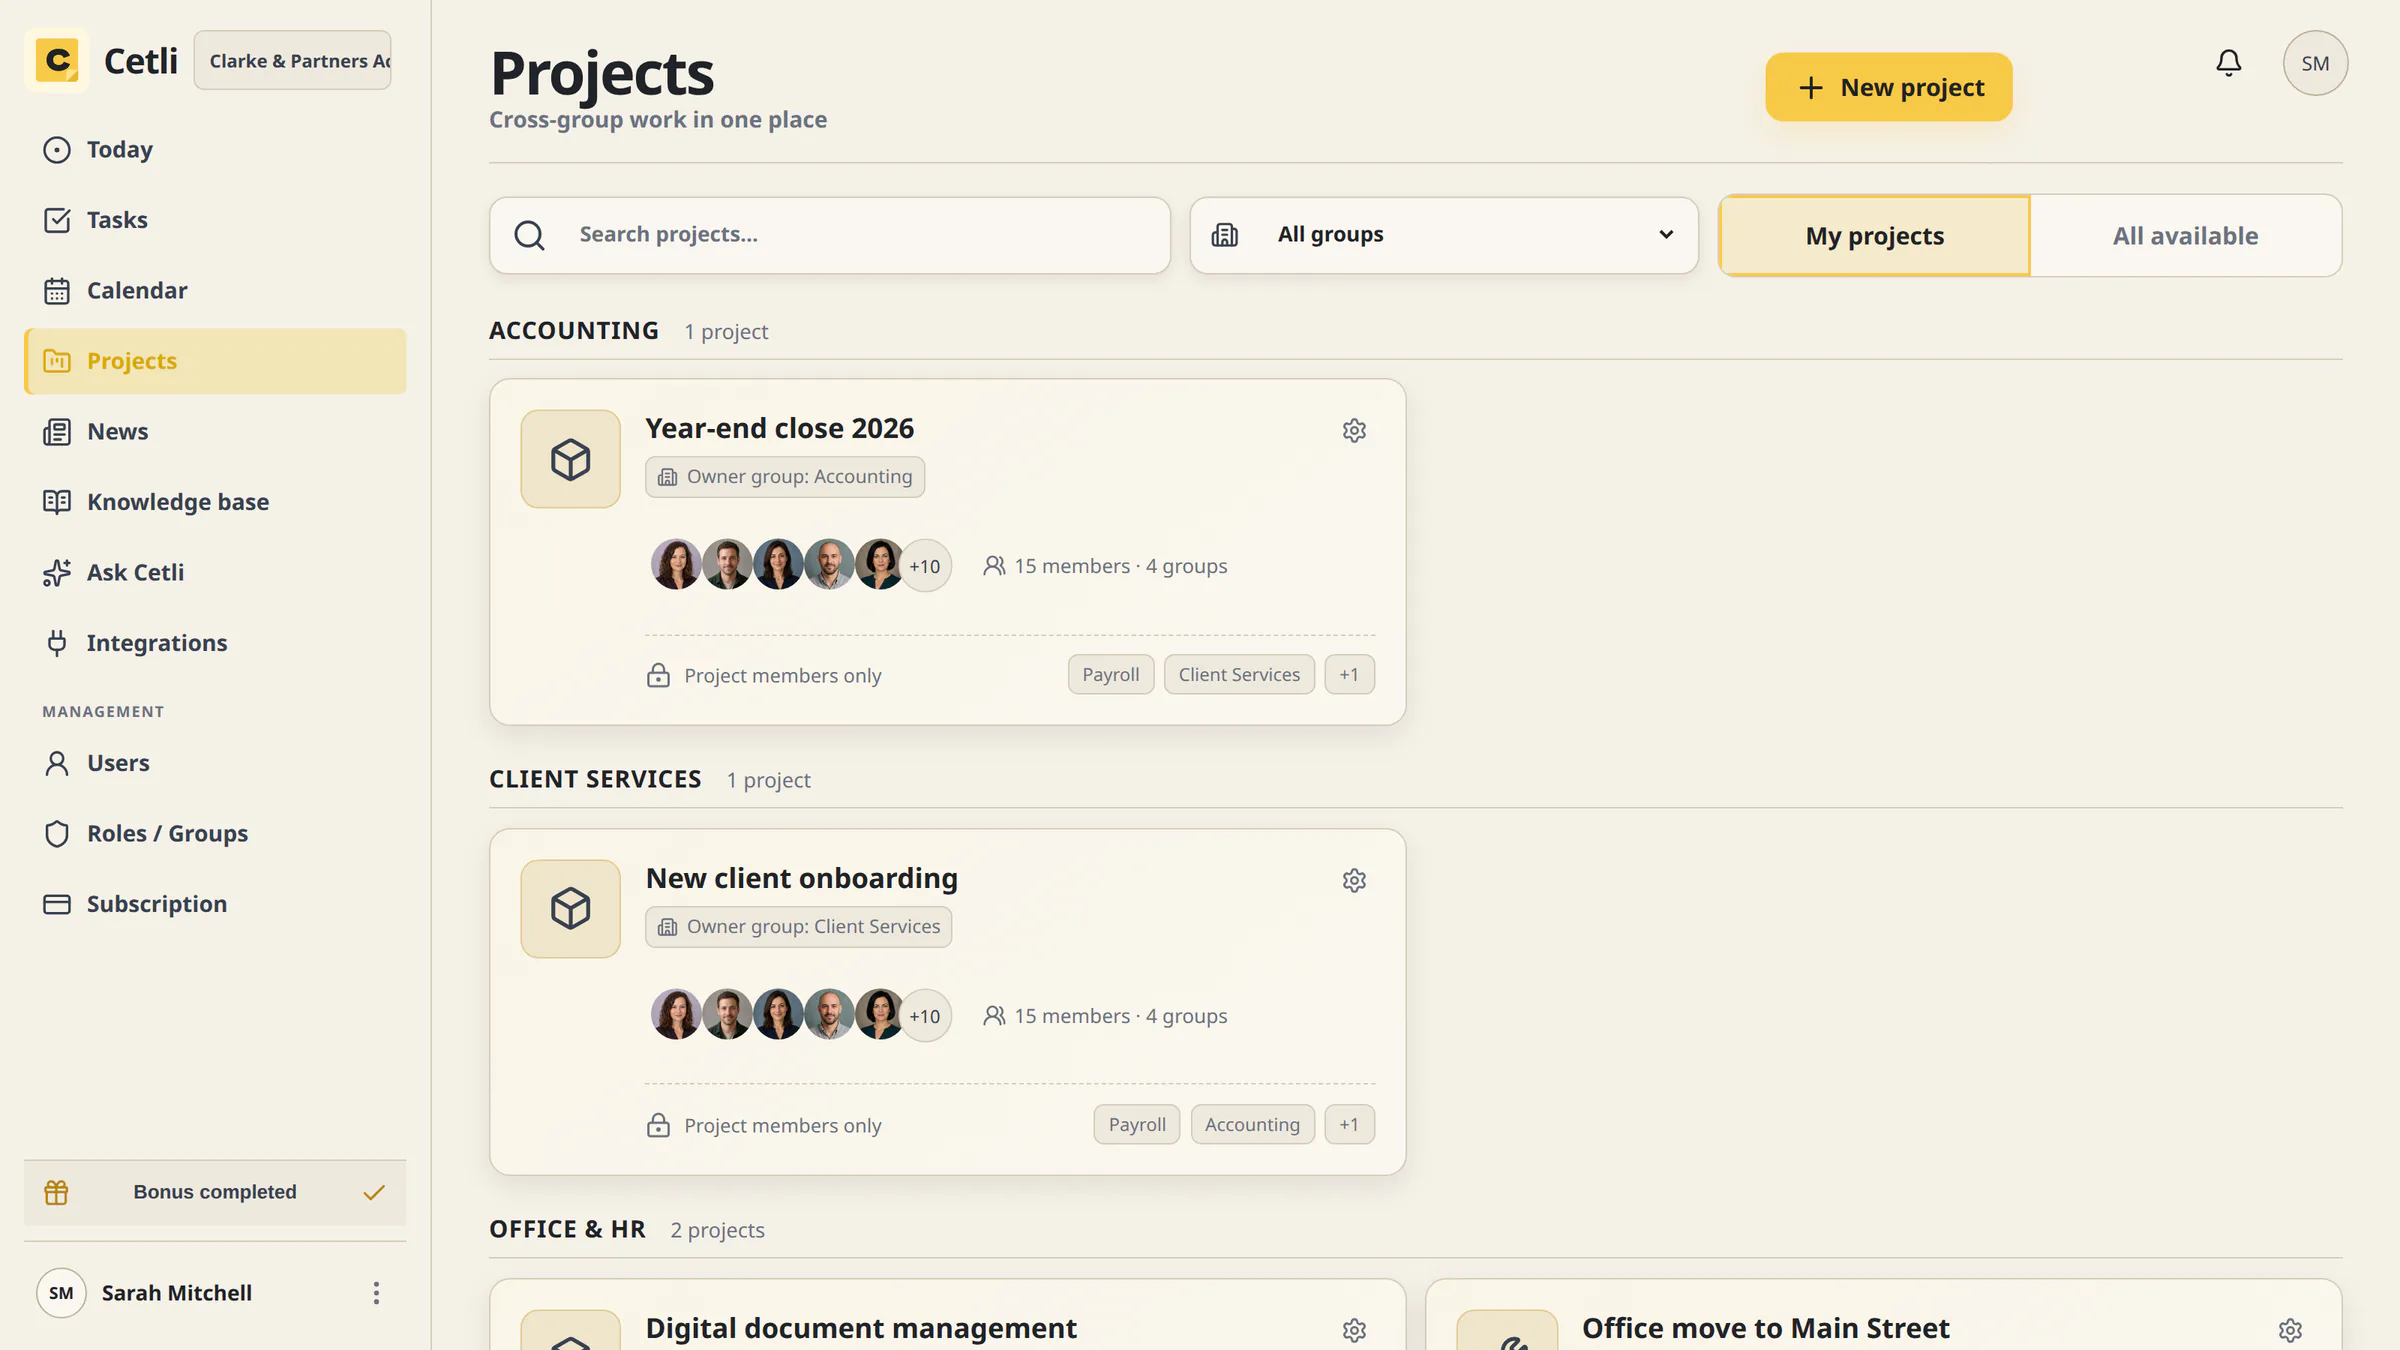
Task: Open Subscription page
Action: click(x=215, y=904)
